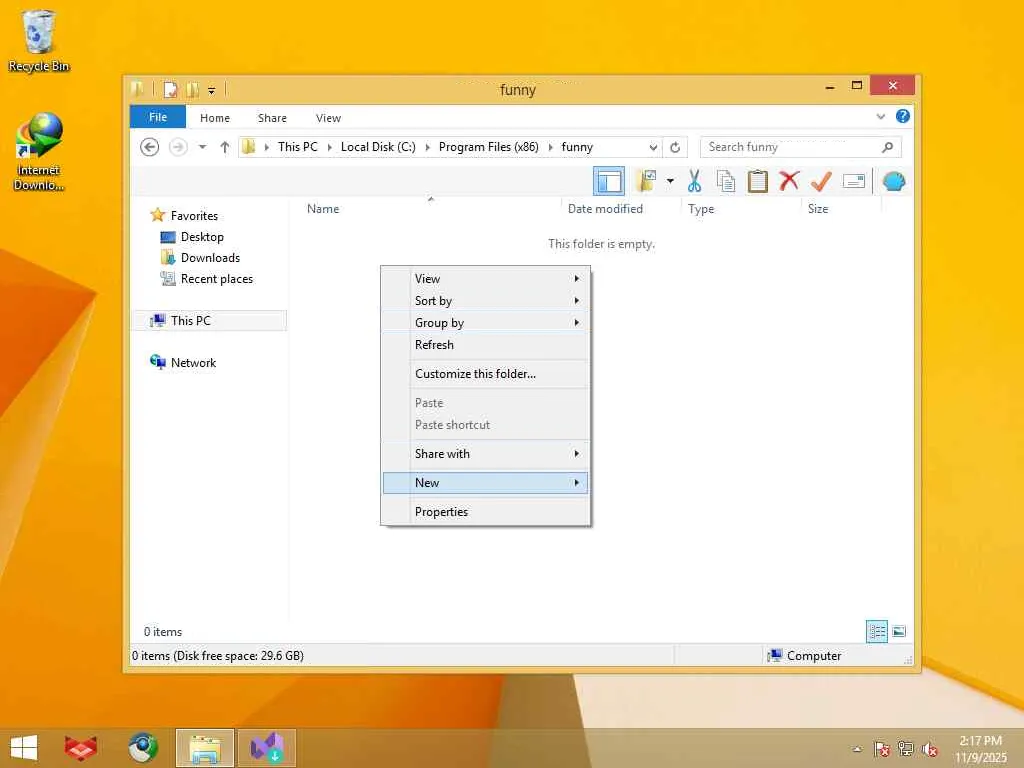Toggle the navigation pane layout button
1024x768 pixels.
[609, 181]
